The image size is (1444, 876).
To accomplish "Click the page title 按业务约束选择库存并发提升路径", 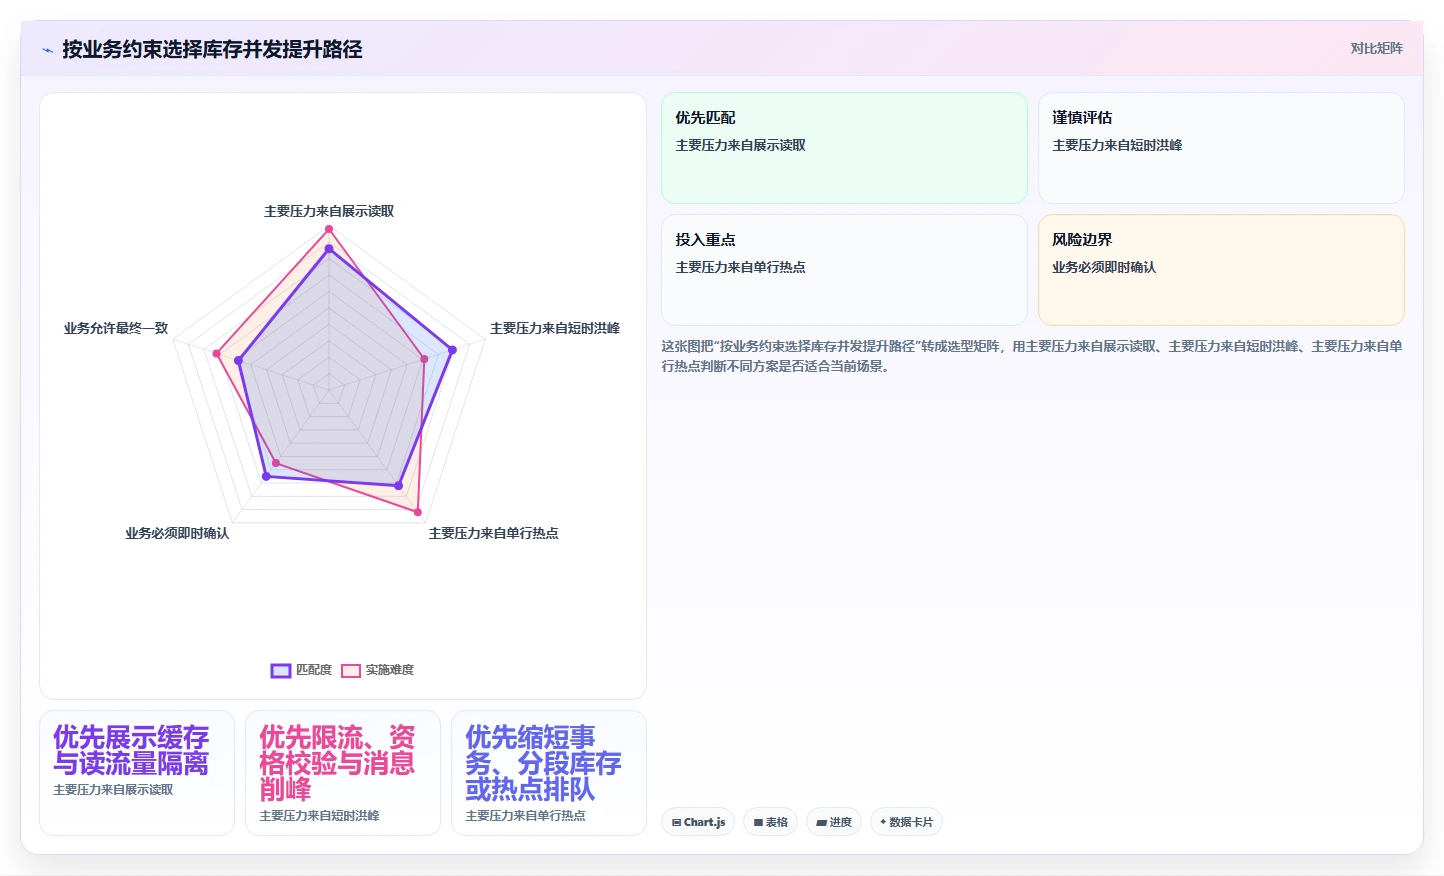I will pos(212,49).
